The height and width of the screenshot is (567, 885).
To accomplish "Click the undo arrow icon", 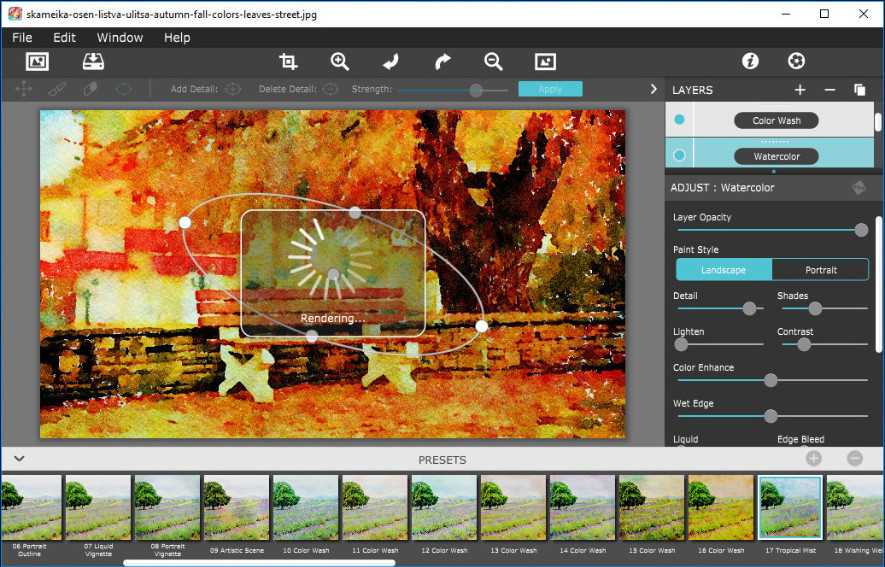I will (x=391, y=62).
